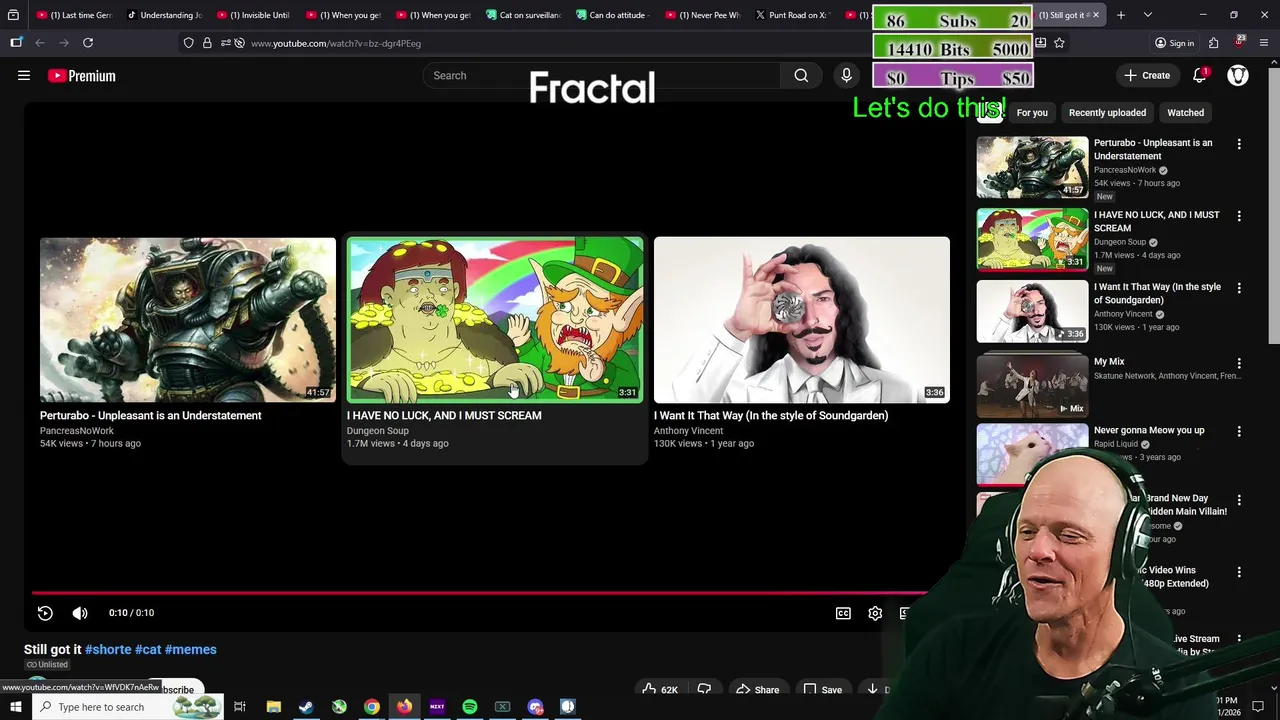The height and width of the screenshot is (720, 1280).
Task: Reload the page in the browser toolbar
Action: click(88, 43)
